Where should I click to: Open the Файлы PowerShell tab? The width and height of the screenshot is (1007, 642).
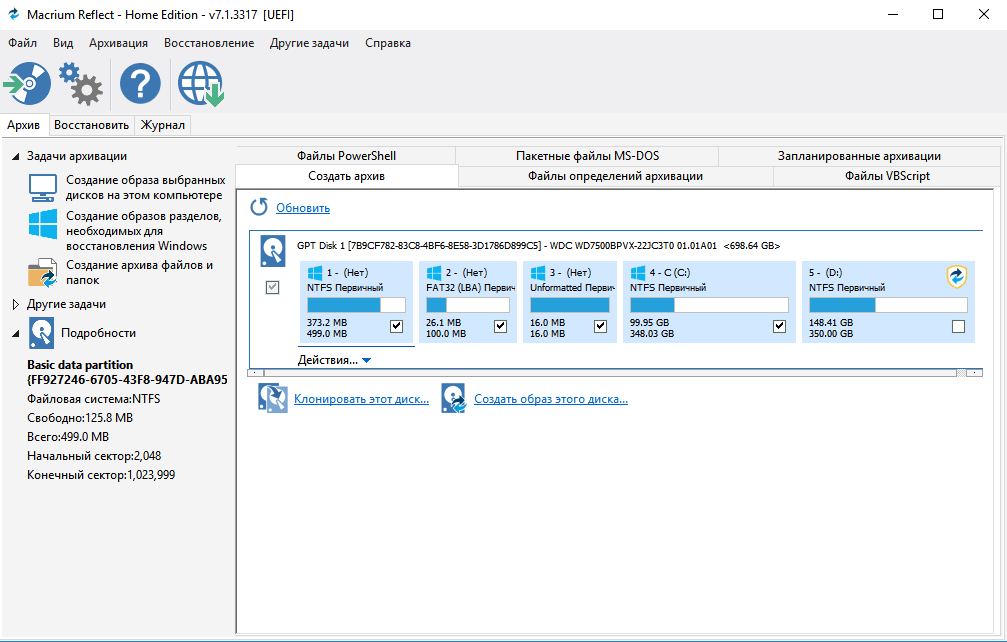(346, 156)
